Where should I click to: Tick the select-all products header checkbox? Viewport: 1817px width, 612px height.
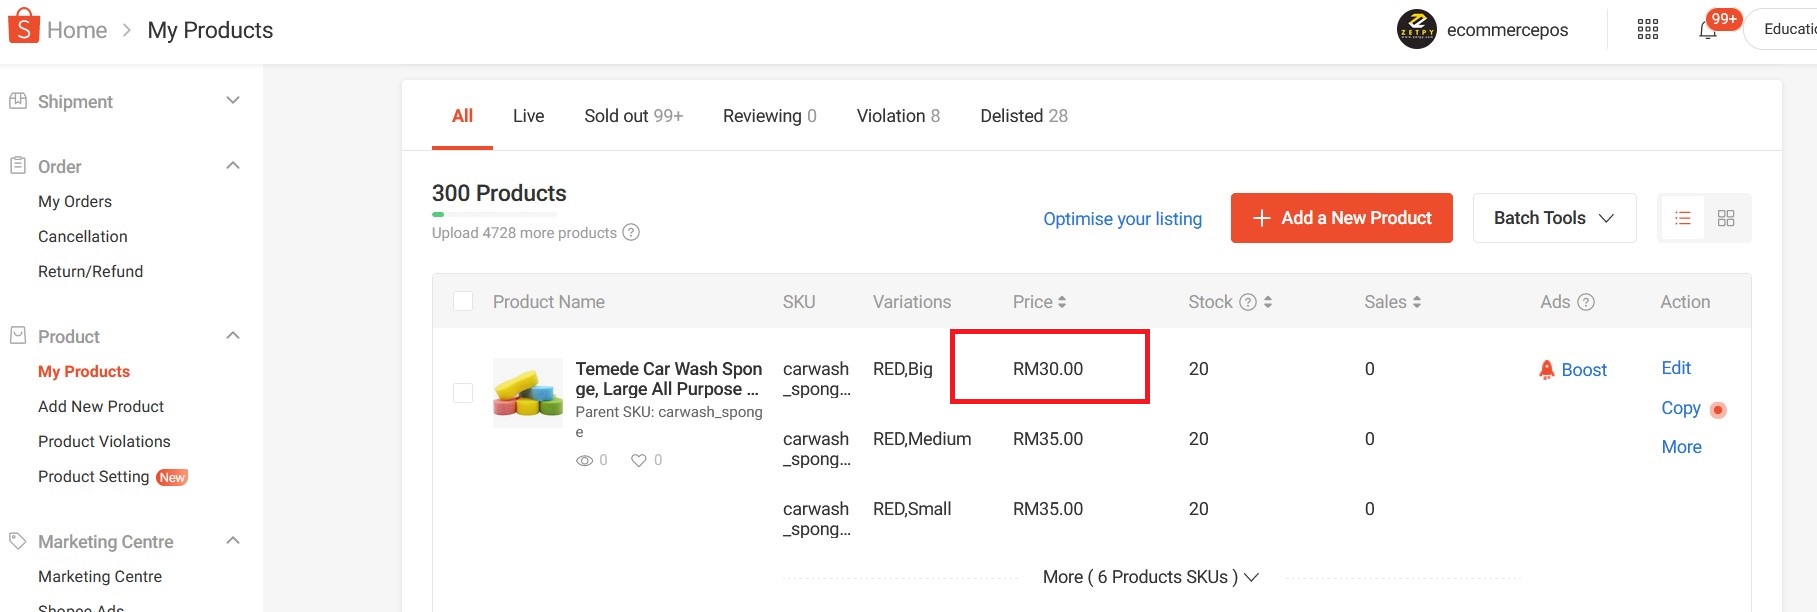point(463,302)
